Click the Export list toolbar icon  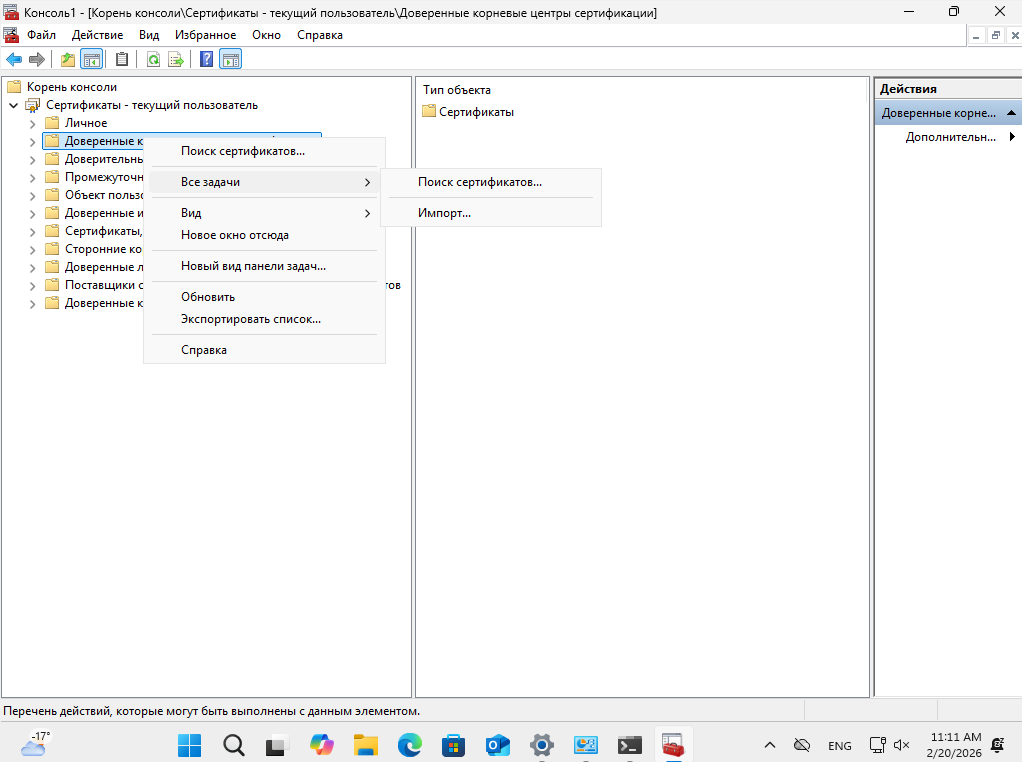176,59
